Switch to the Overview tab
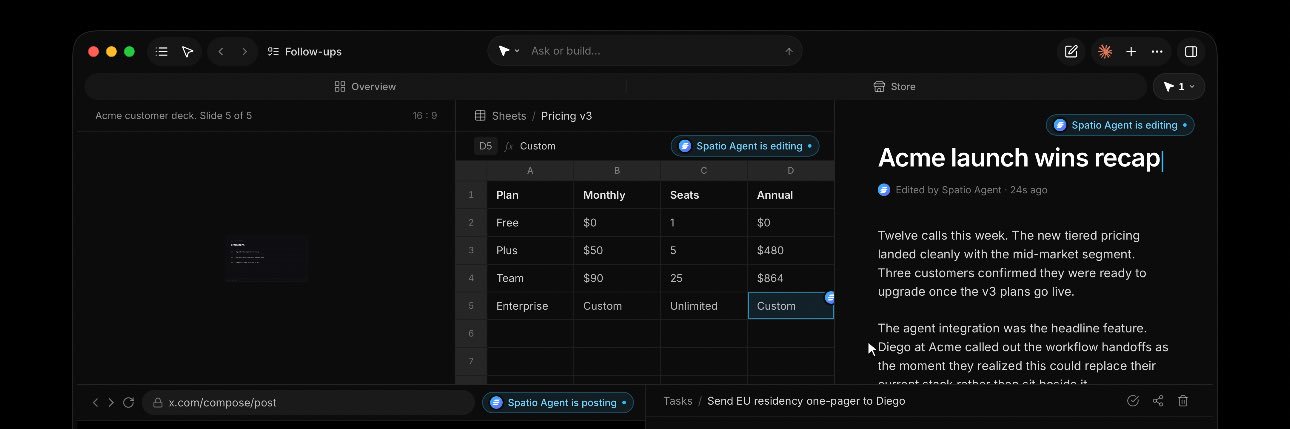Viewport: 1290px width, 429px height. coord(366,87)
